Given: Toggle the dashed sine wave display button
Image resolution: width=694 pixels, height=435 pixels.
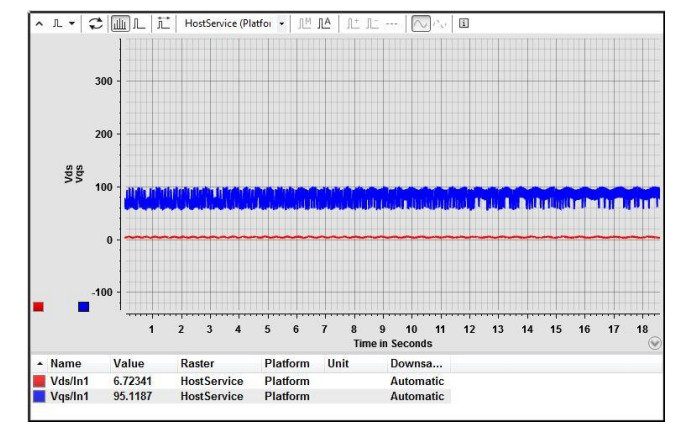Looking at the screenshot, I should 440,23.
